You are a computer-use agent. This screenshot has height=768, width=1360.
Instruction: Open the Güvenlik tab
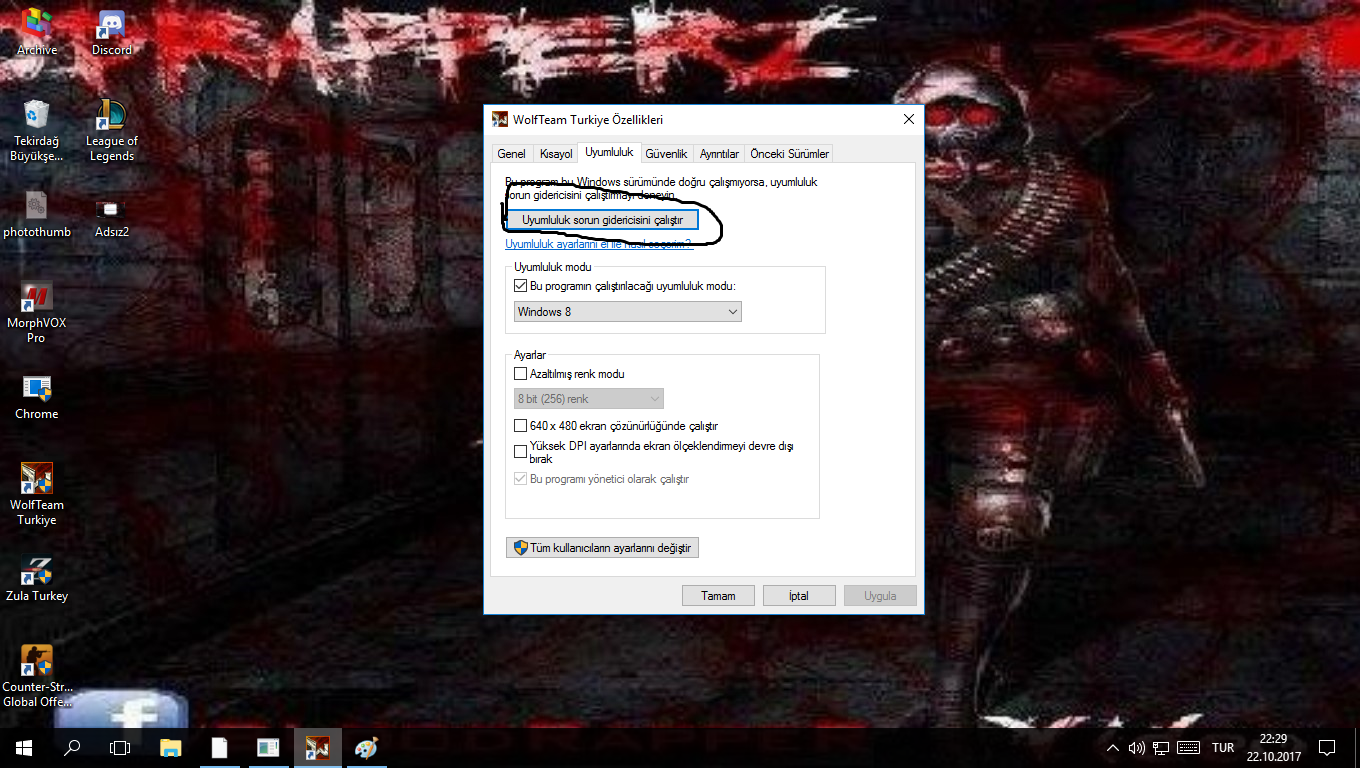tap(666, 154)
